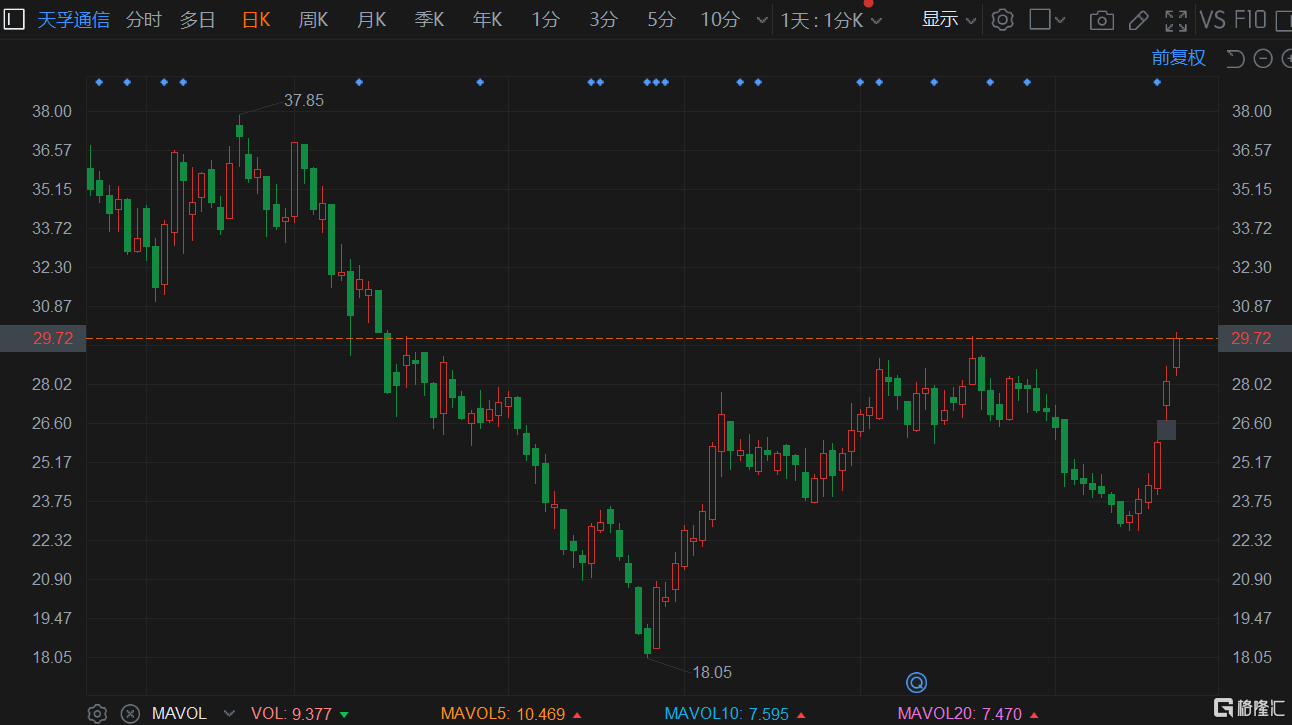Select the 分时 intraday tab
This screenshot has height=725, width=1292.
(143, 19)
